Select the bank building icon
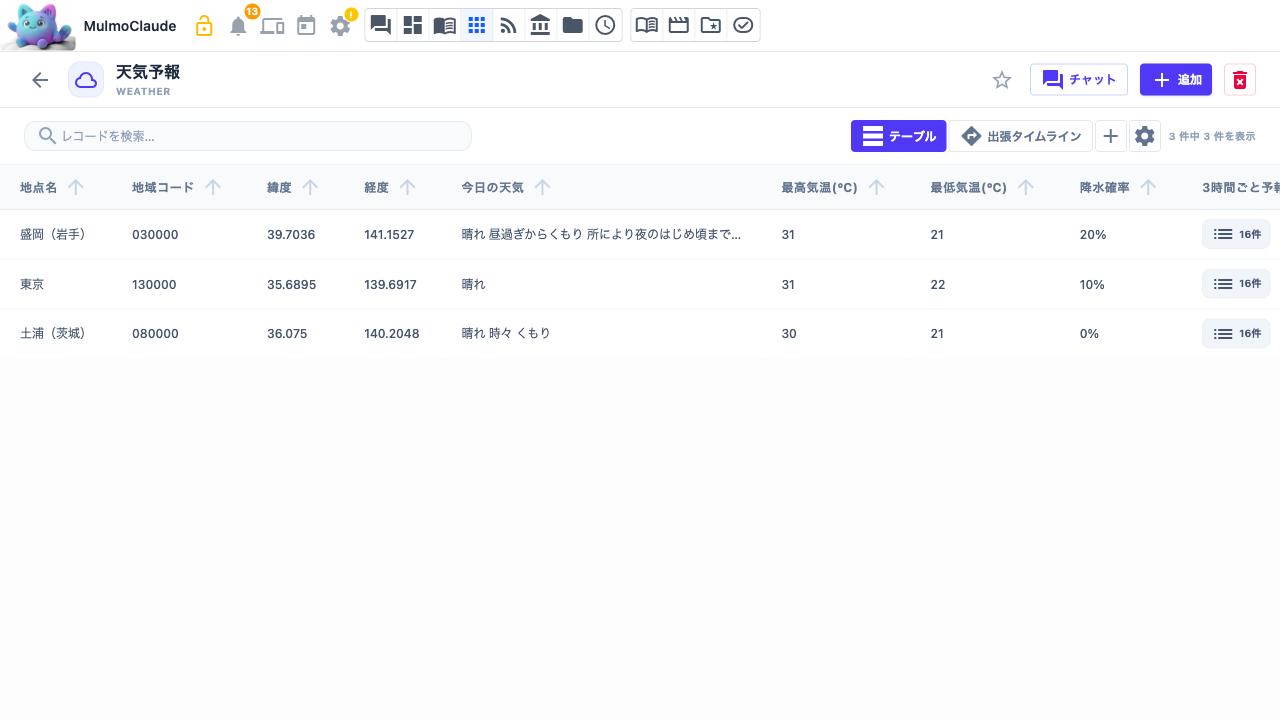The width and height of the screenshot is (1280, 720). pyautogui.click(x=541, y=25)
